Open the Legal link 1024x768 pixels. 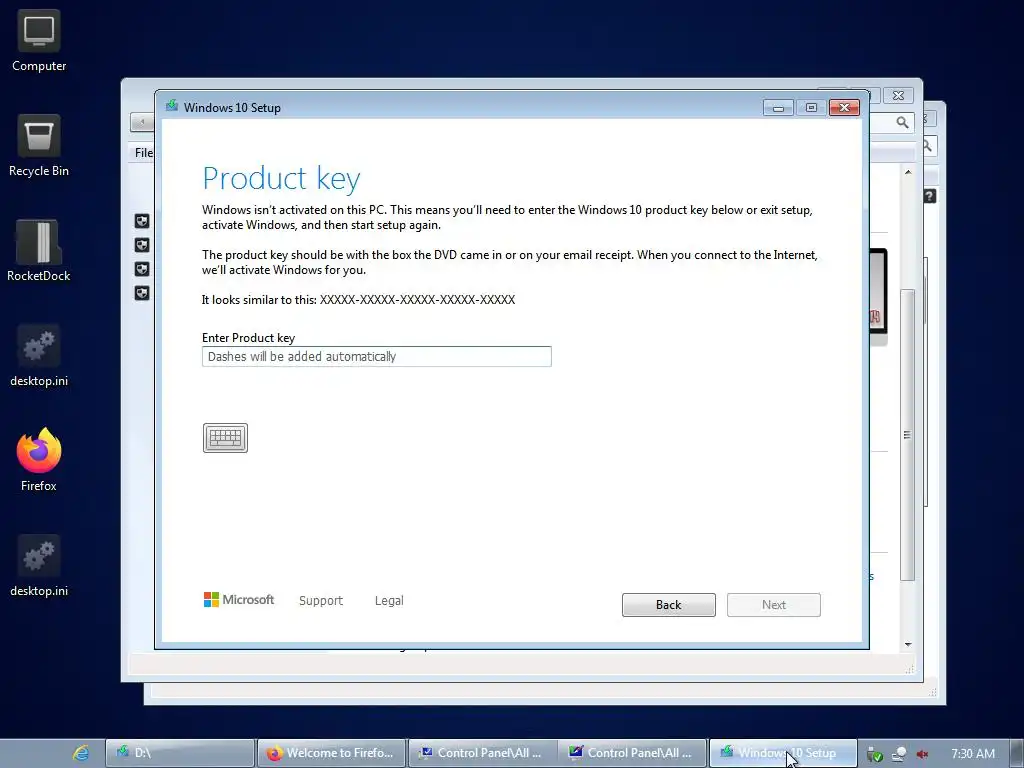[389, 600]
